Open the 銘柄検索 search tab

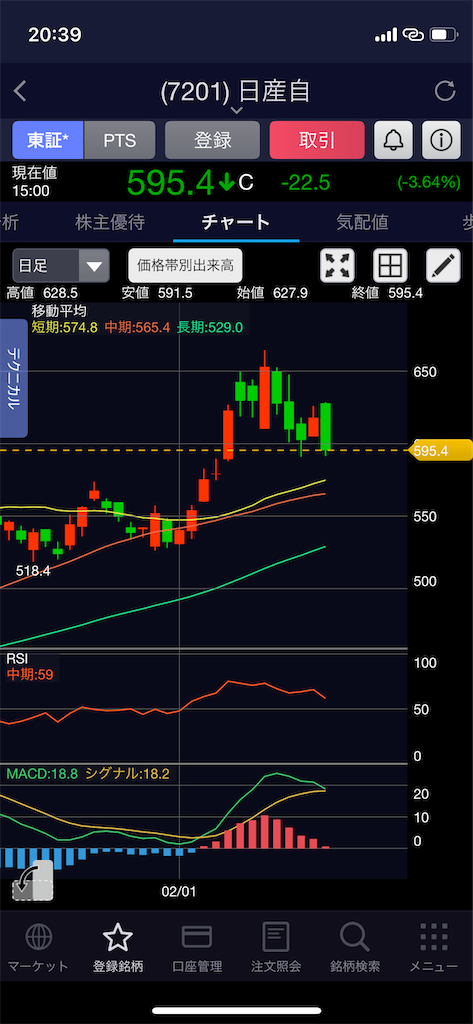pos(355,947)
